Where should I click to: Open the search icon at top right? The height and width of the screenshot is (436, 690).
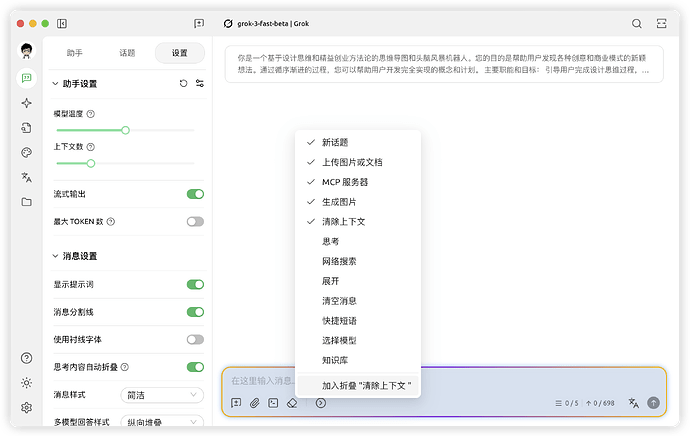pos(636,24)
